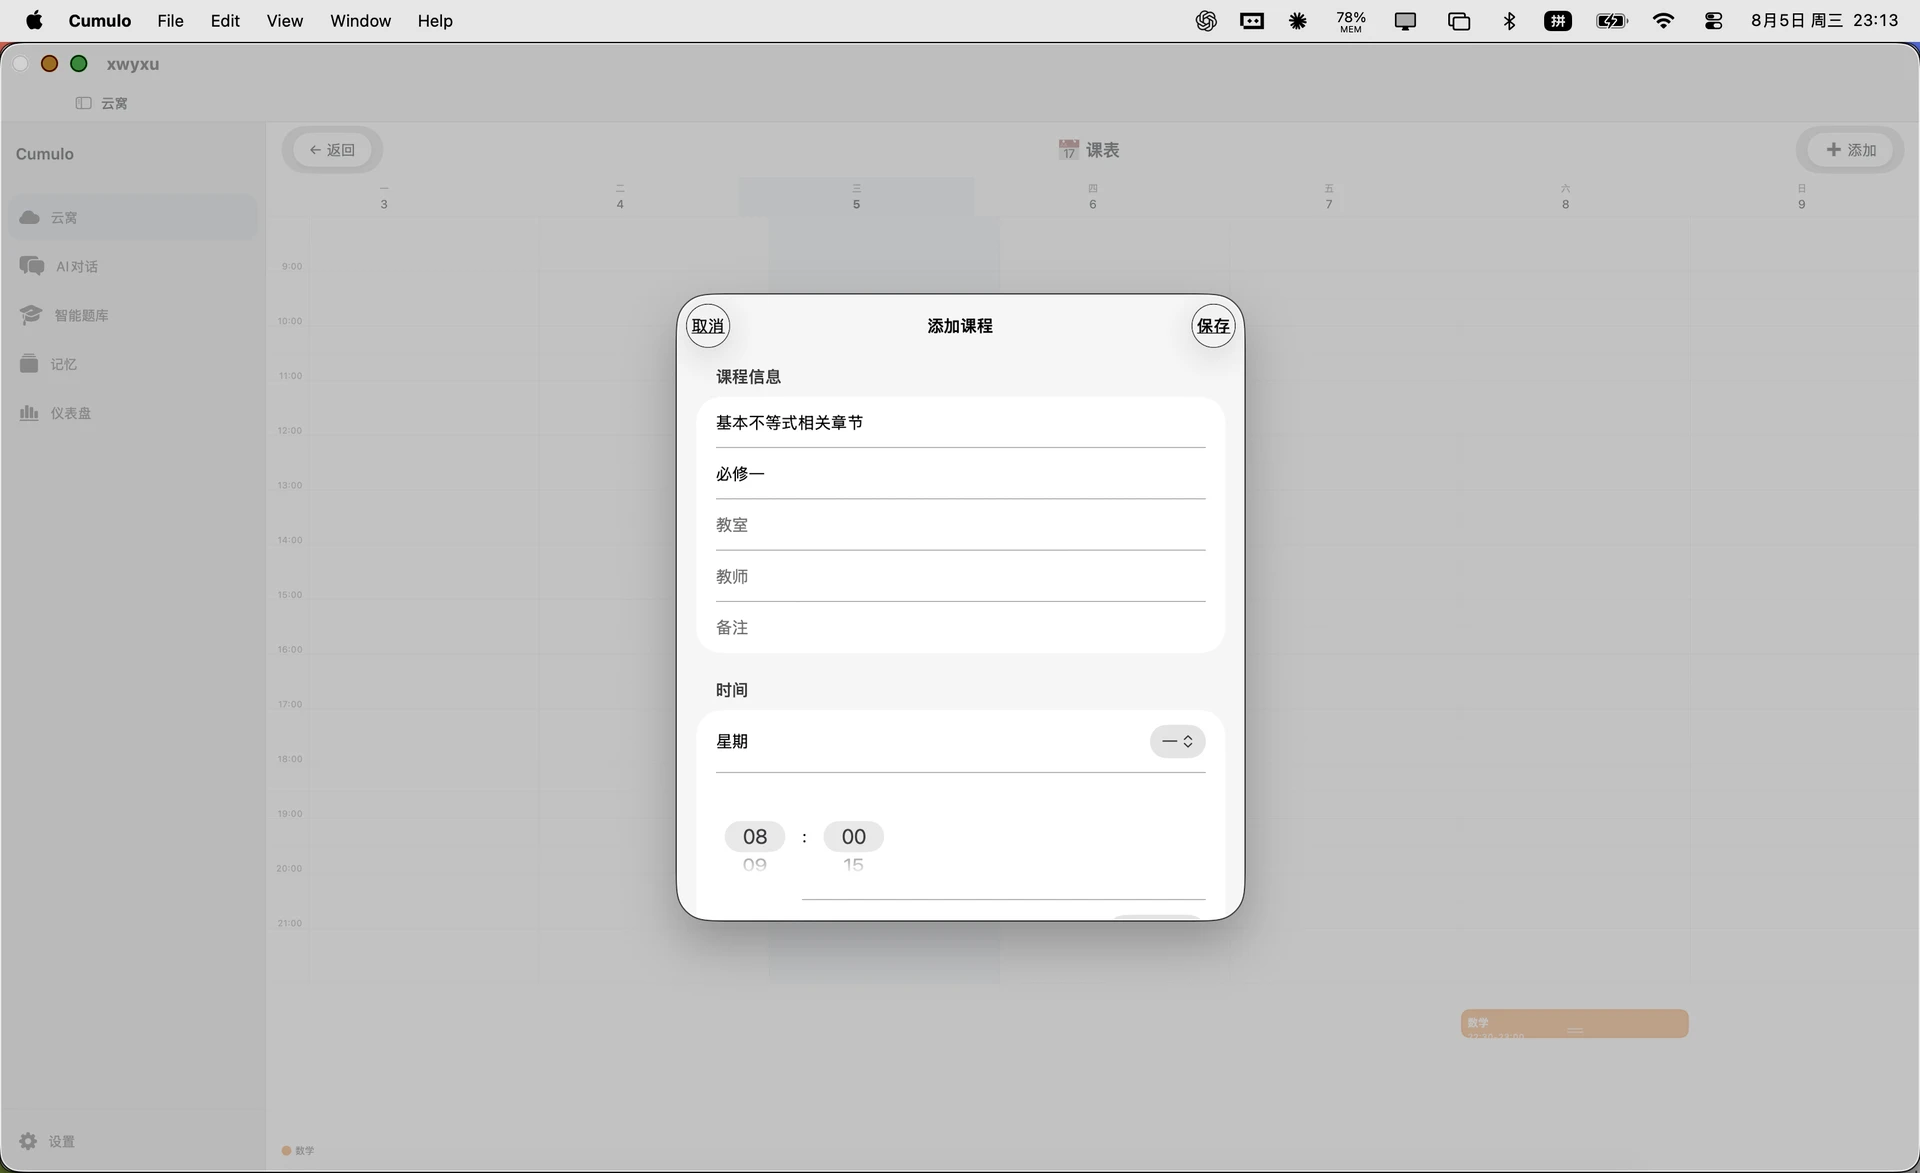Open the File menu
The image size is (1920, 1173).
click(171, 21)
